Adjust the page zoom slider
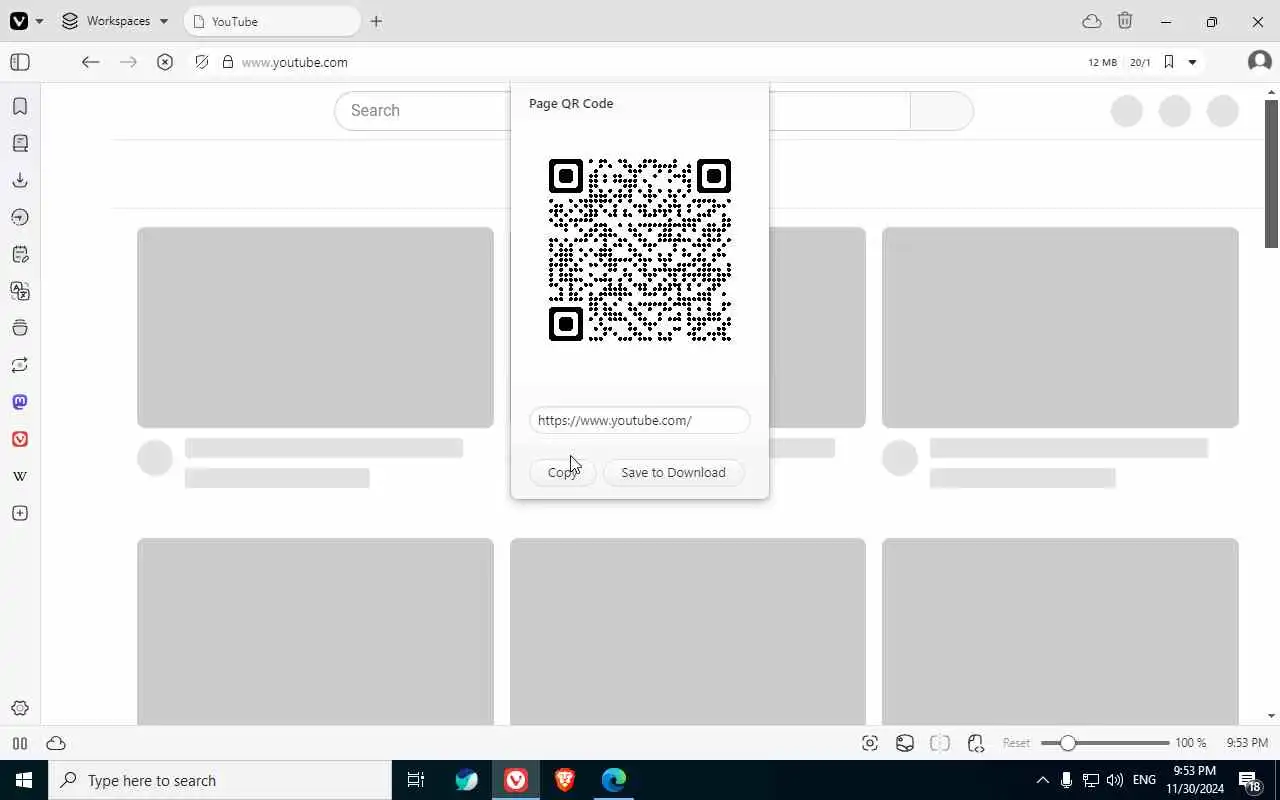 pos(1104,743)
